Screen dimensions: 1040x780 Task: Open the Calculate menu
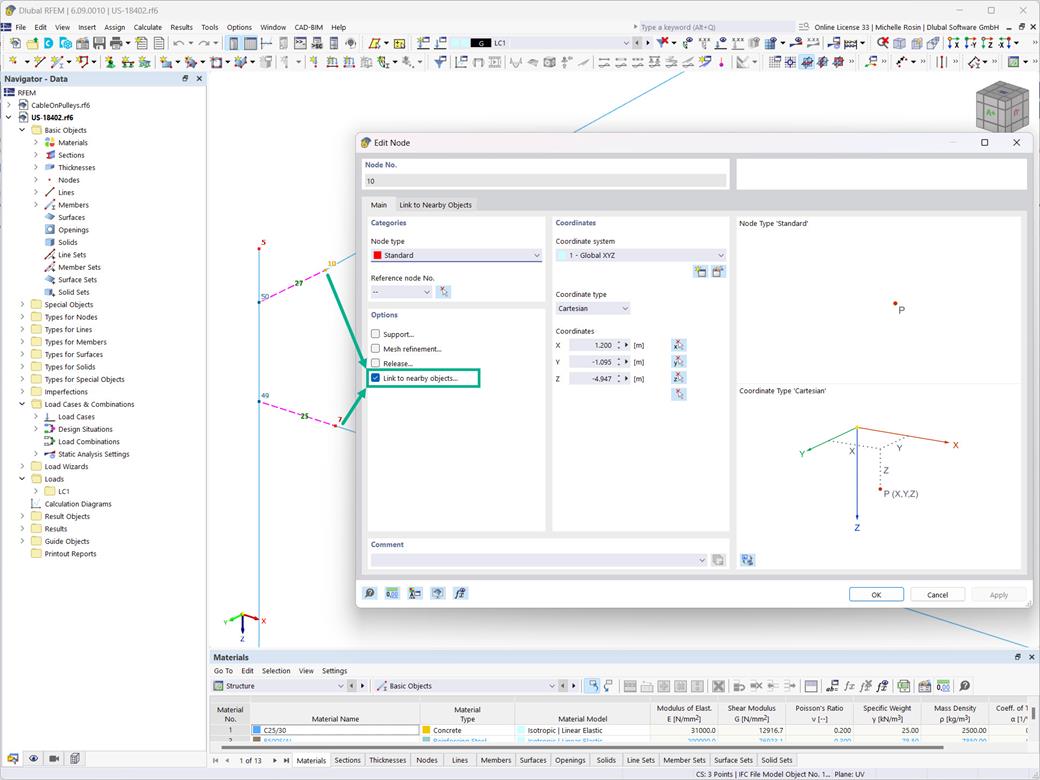point(147,27)
